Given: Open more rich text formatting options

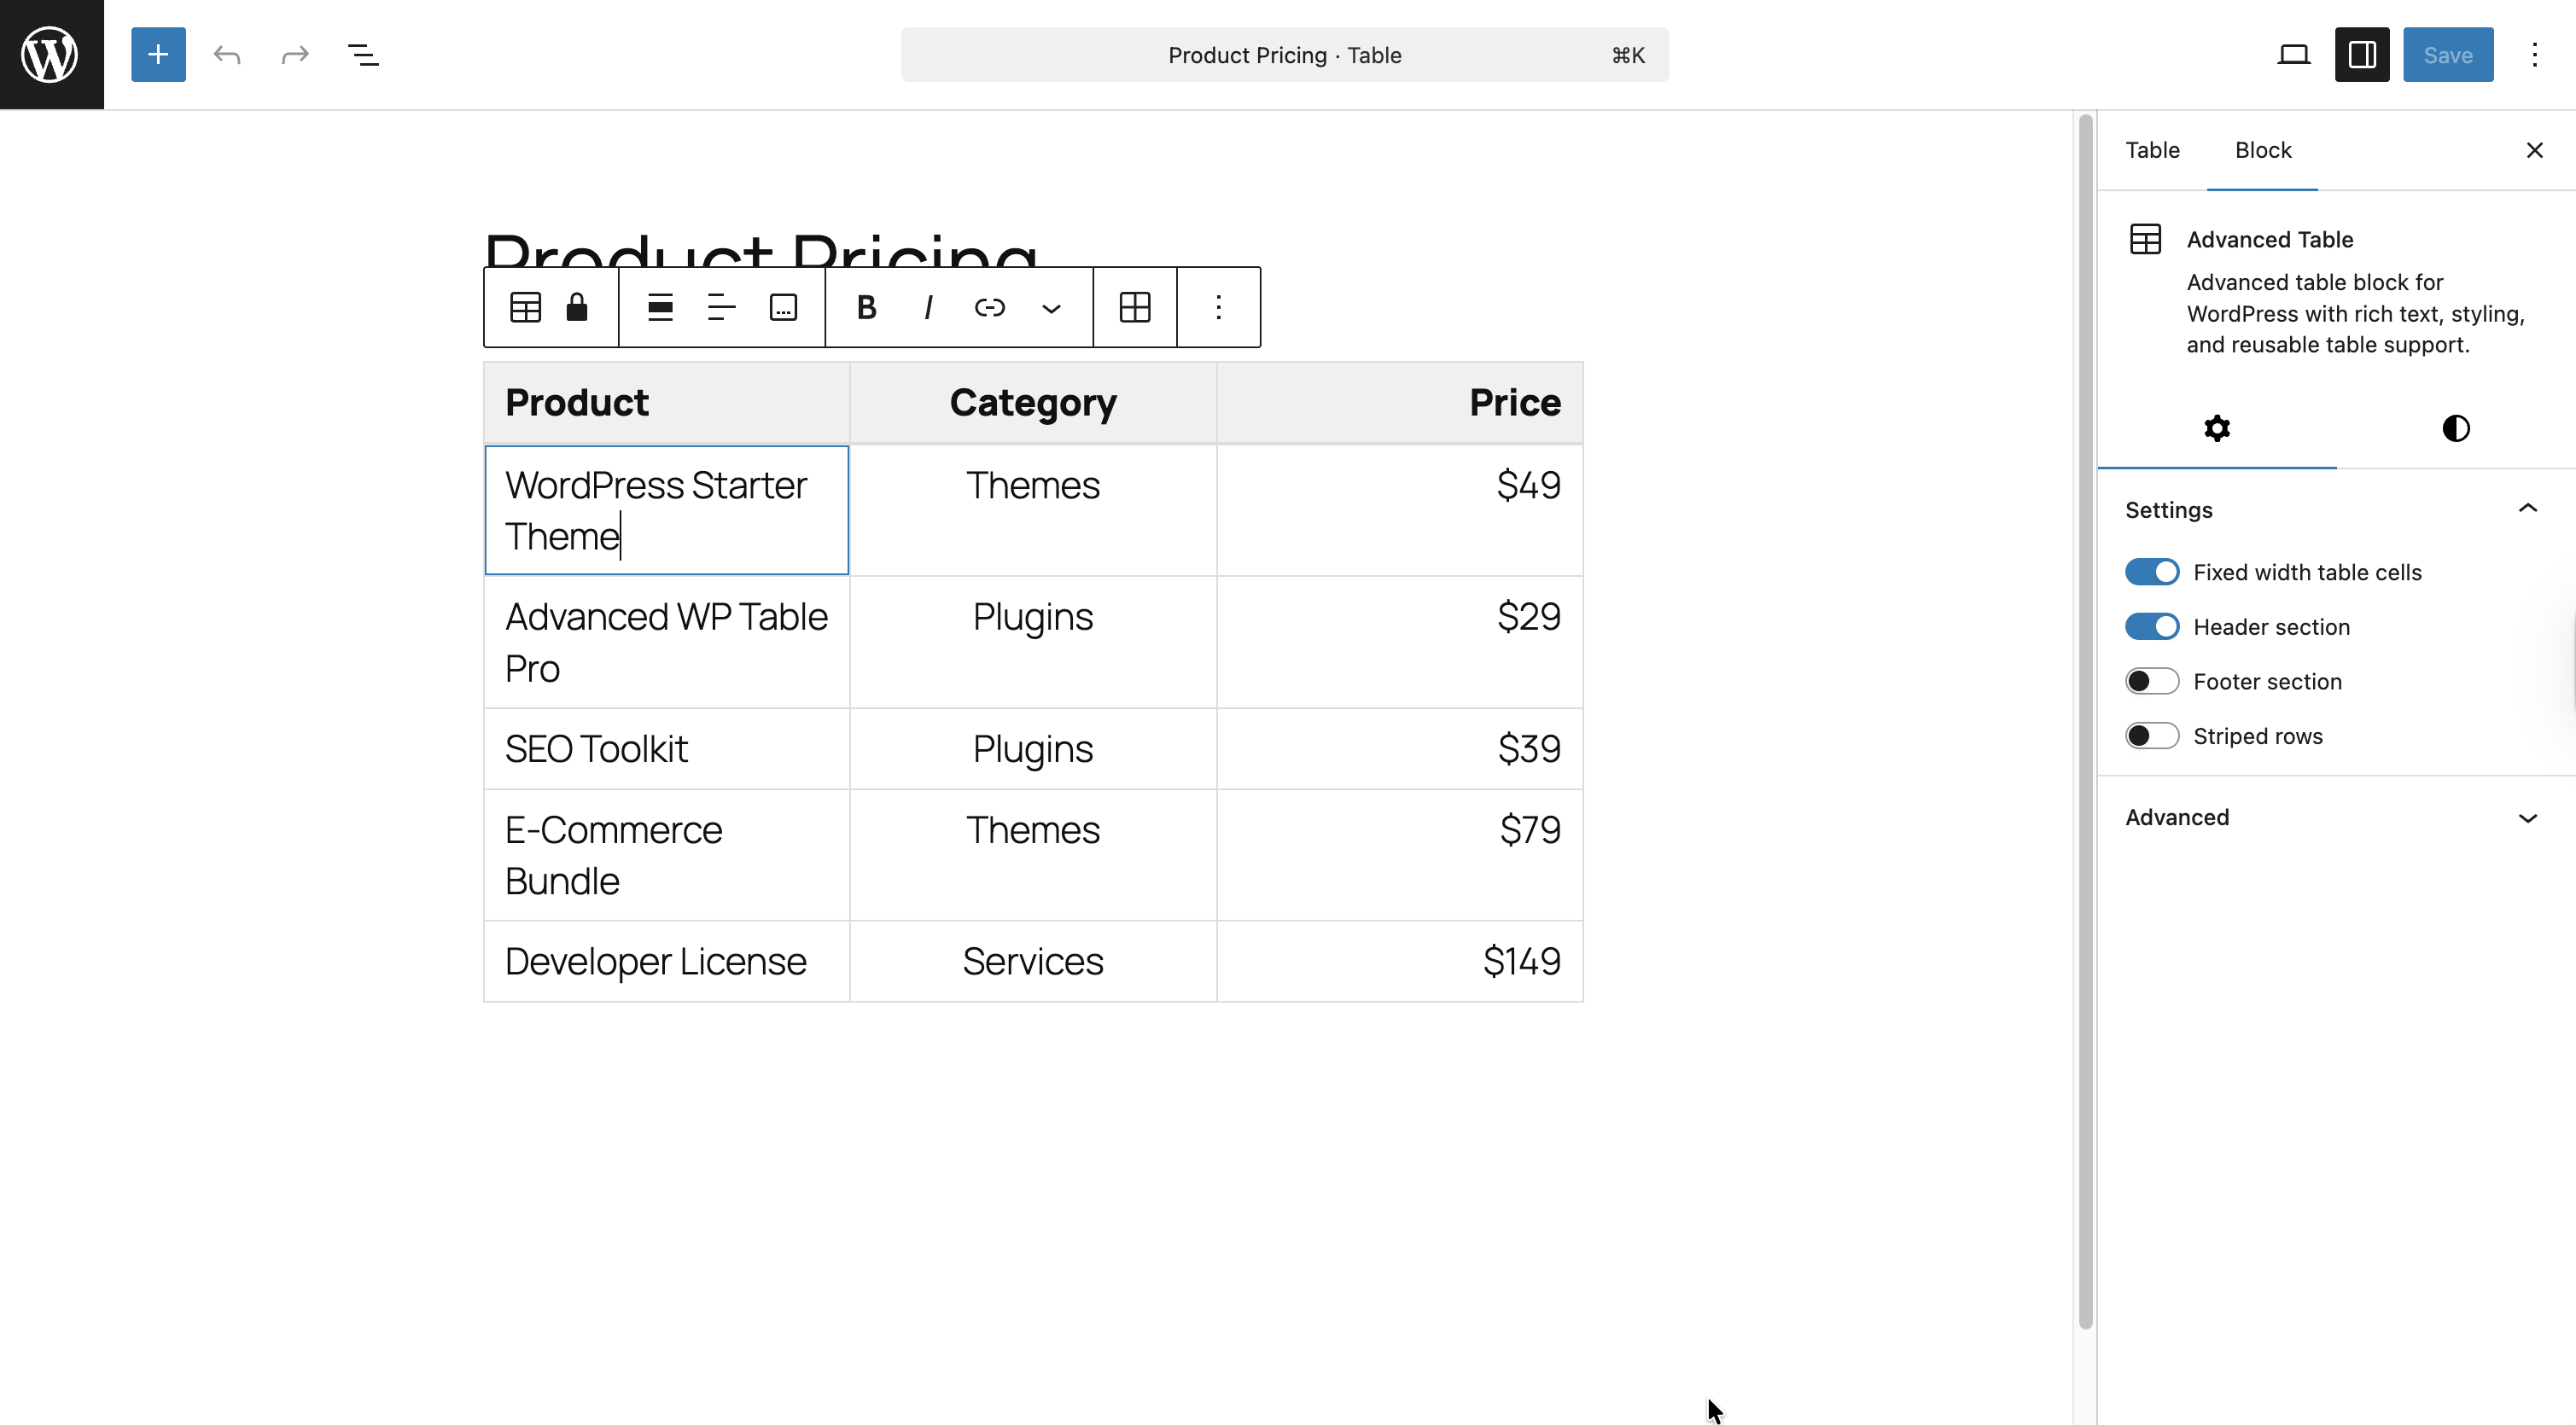Looking at the screenshot, I should tap(1051, 307).
